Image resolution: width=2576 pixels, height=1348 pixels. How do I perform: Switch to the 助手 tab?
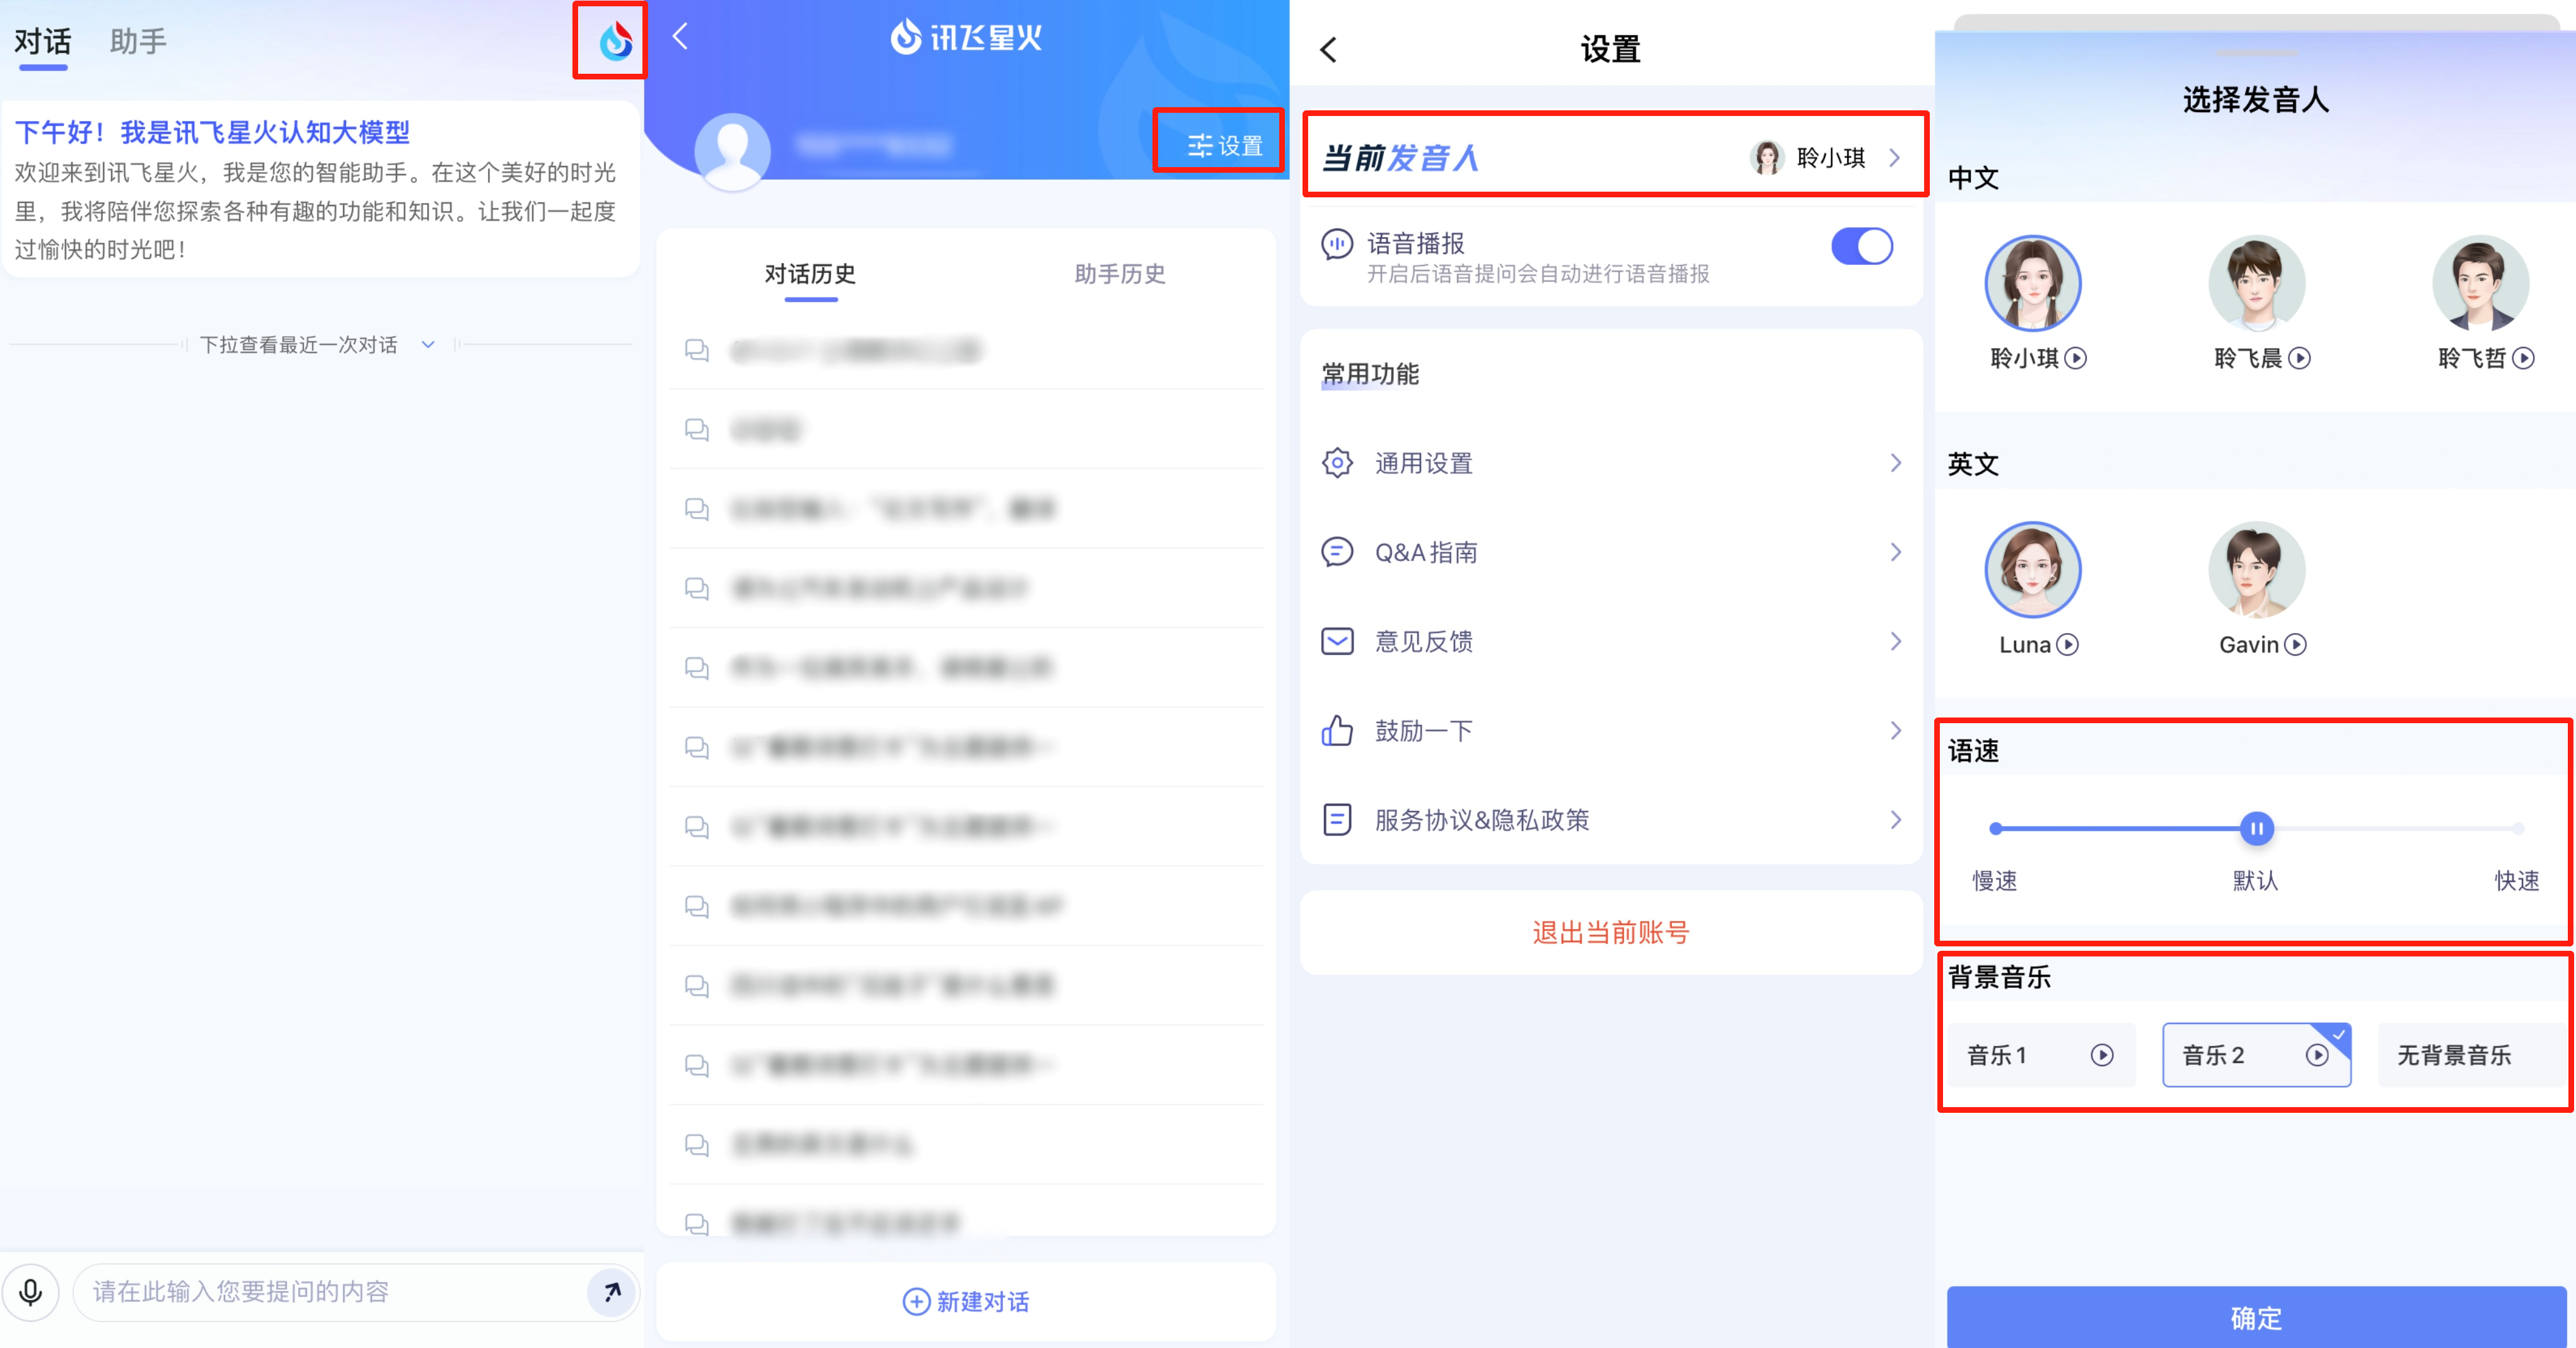(138, 42)
